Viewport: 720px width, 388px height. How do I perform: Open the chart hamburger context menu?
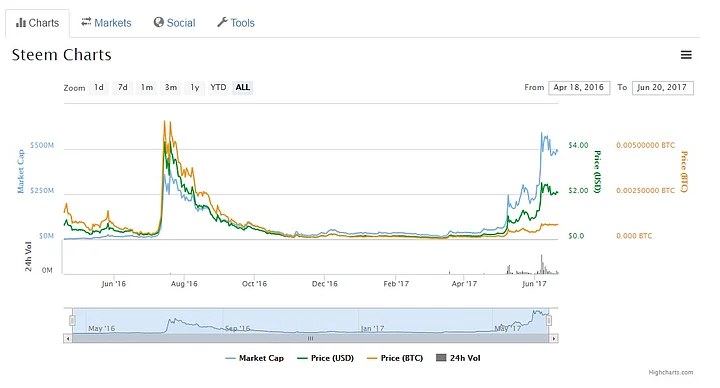(x=686, y=55)
